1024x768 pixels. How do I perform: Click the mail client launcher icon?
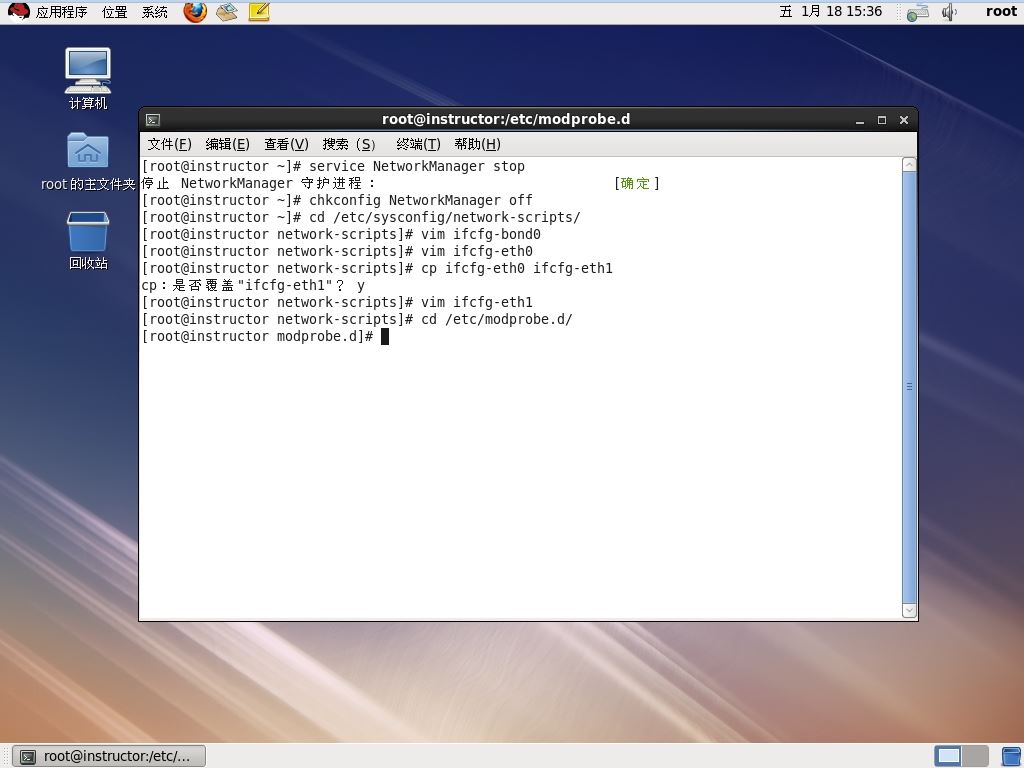pyautogui.click(x=227, y=12)
